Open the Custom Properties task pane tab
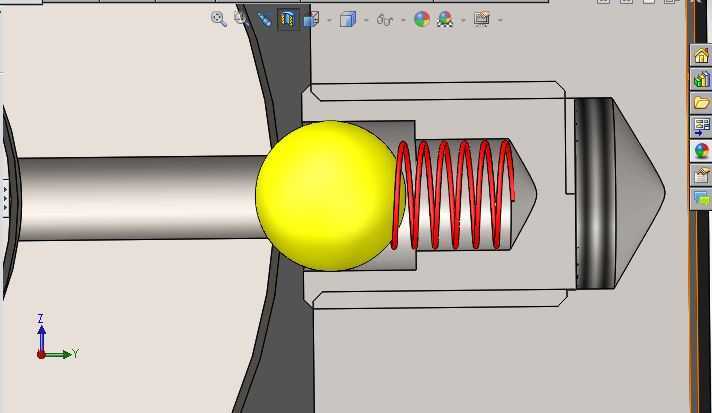This screenshot has height=413, width=712. [x=701, y=175]
